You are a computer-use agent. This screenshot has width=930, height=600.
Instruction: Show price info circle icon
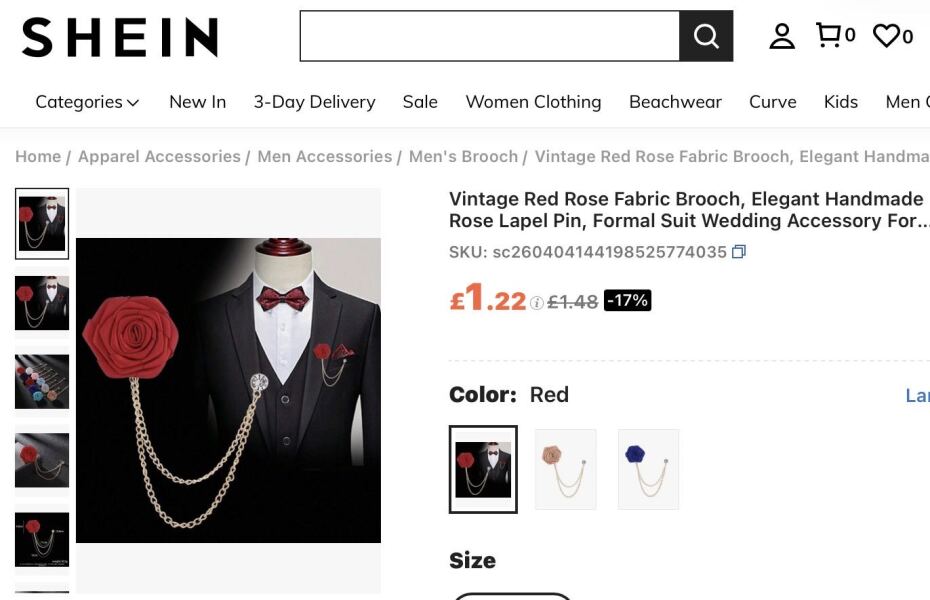point(537,303)
